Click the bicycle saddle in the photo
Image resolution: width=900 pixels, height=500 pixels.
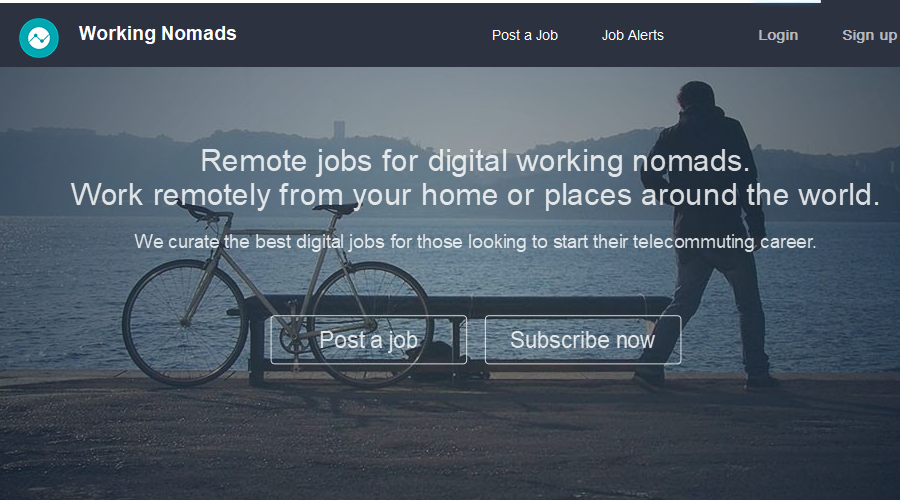(x=336, y=208)
